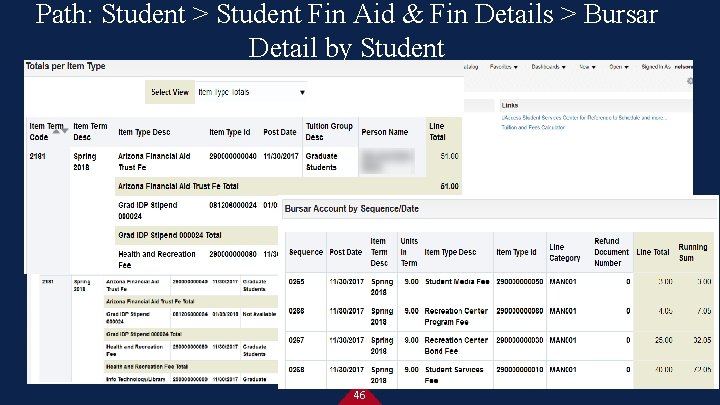Click Post Date header in Totals table
The width and height of the screenshot is (720, 405).
tap(280, 132)
